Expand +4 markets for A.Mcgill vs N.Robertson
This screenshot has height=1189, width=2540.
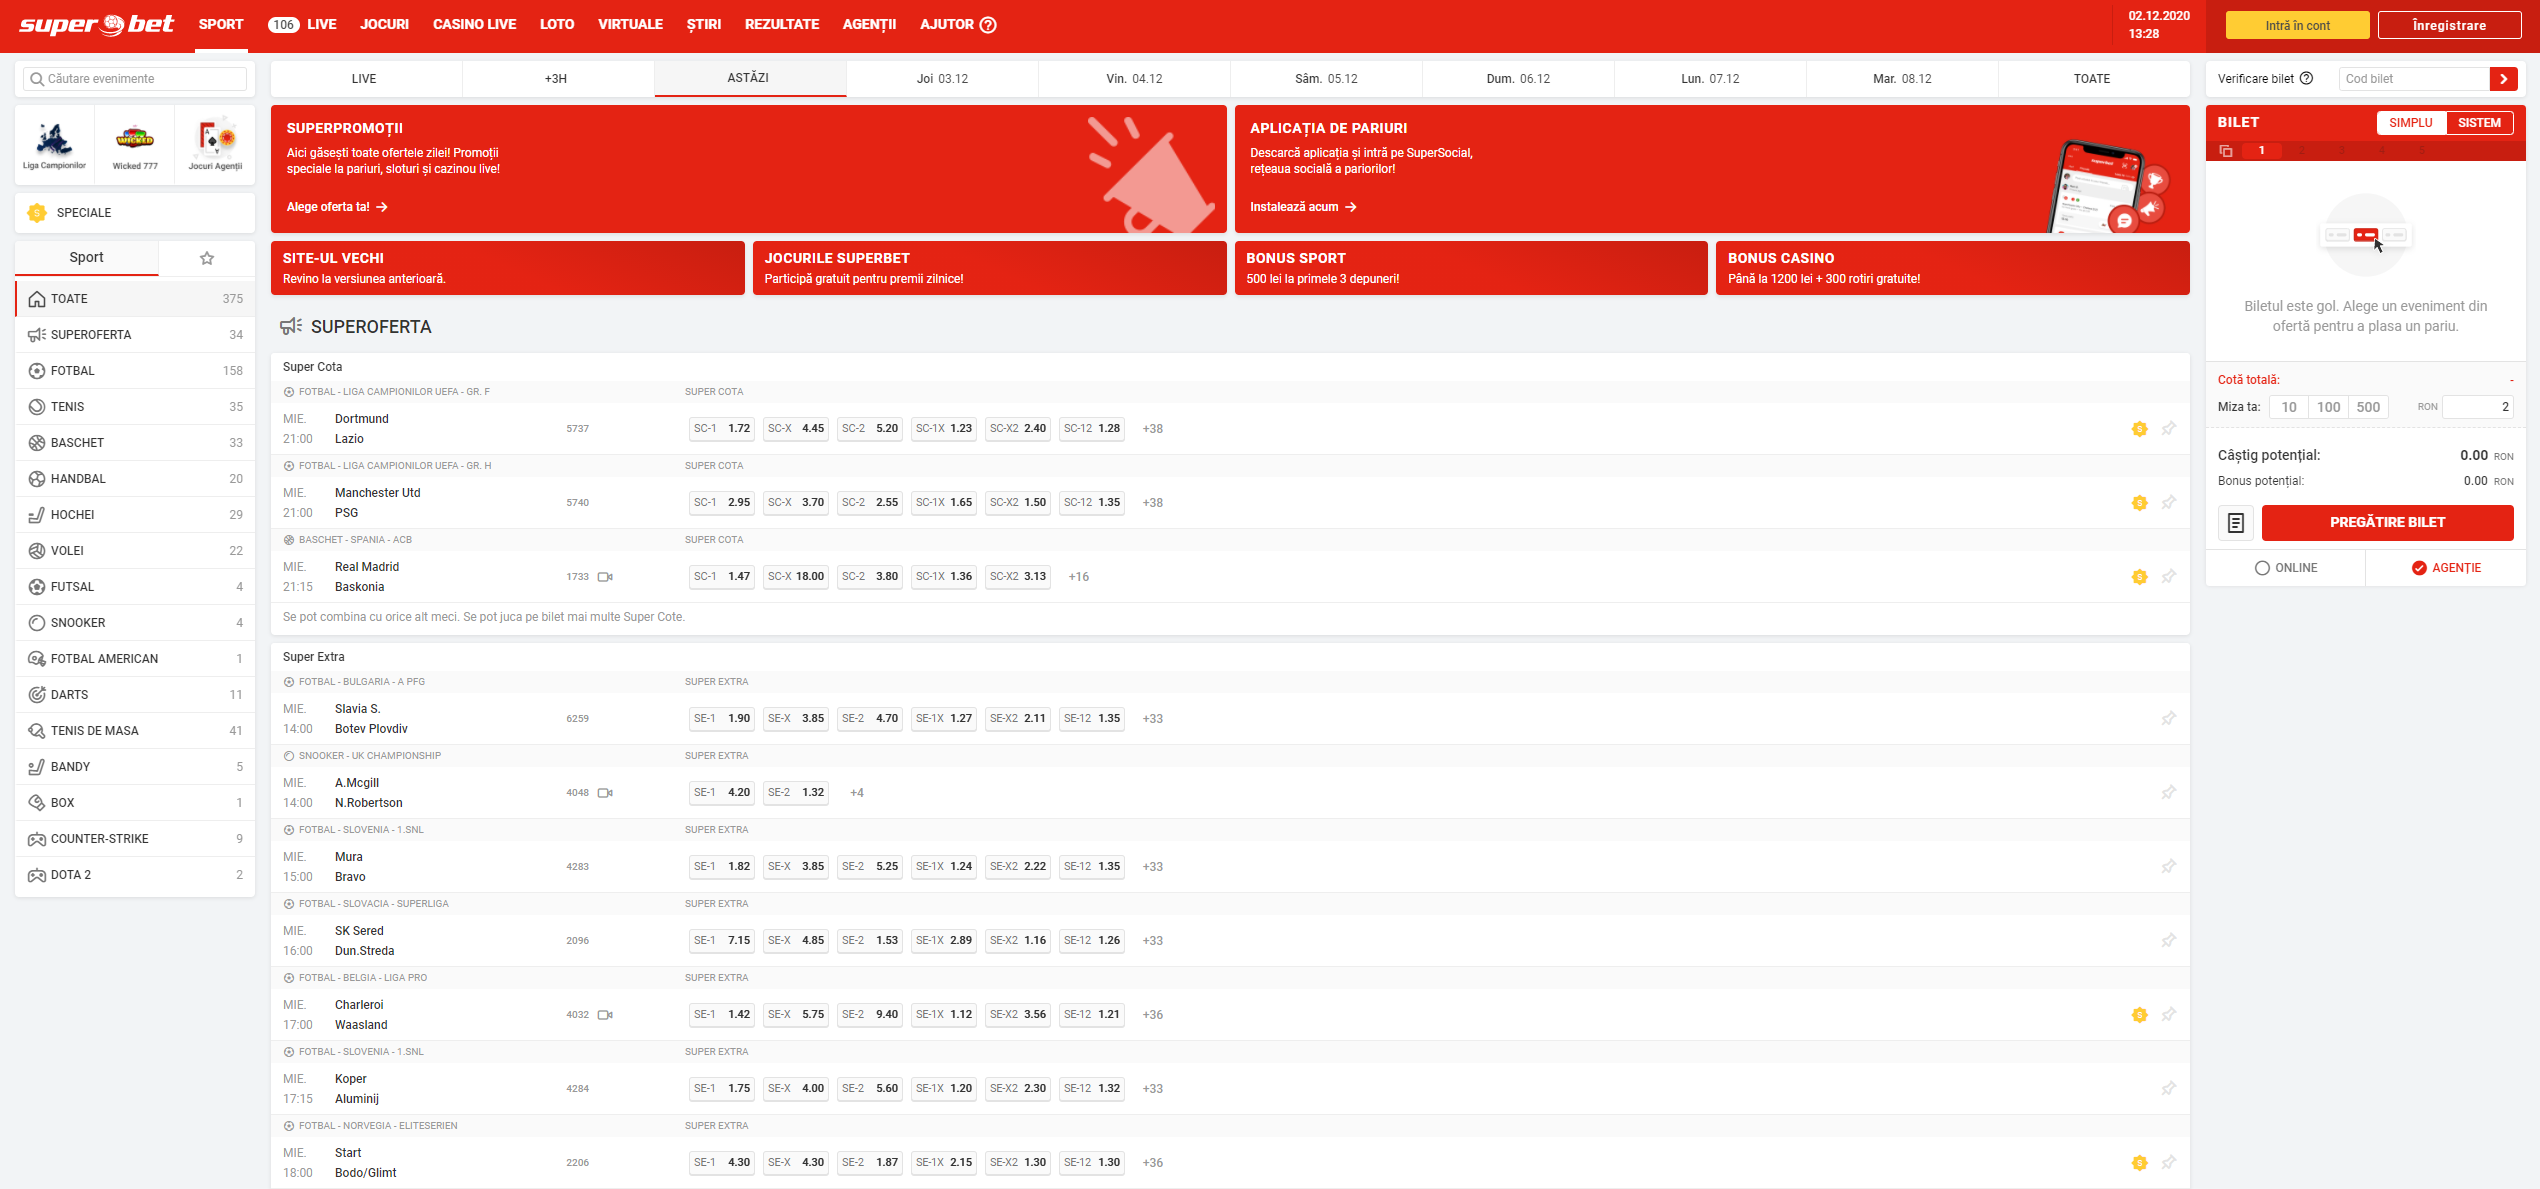pos(856,793)
